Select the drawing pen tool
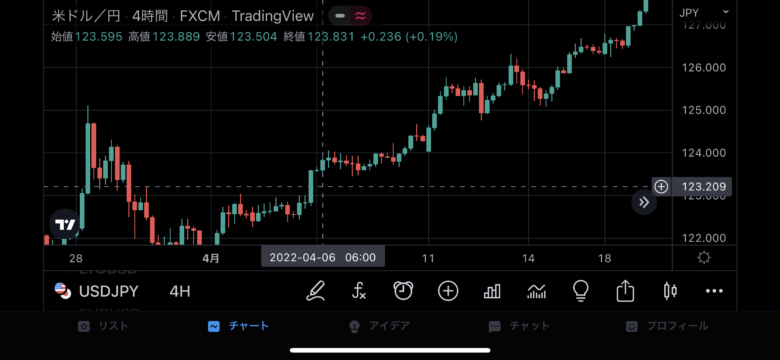The image size is (780, 360). (x=315, y=291)
